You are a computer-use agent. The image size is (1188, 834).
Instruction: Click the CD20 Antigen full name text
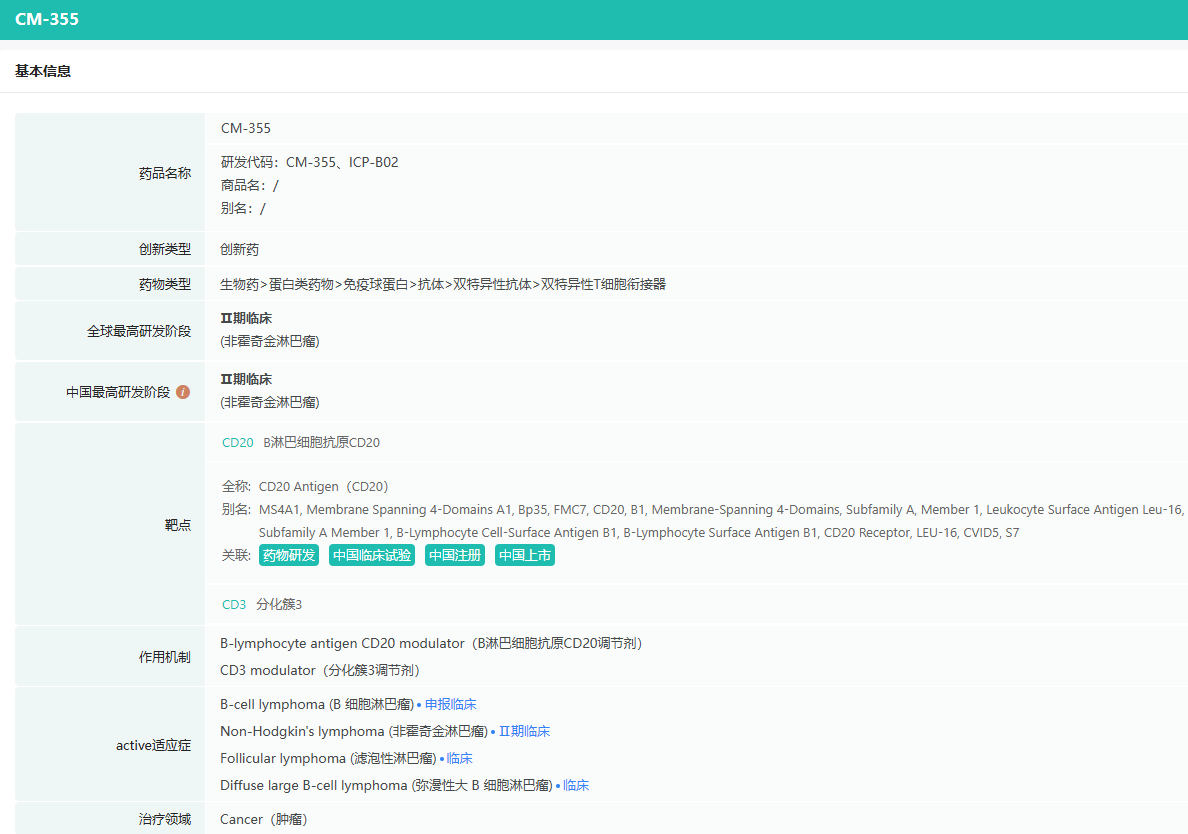(322, 486)
